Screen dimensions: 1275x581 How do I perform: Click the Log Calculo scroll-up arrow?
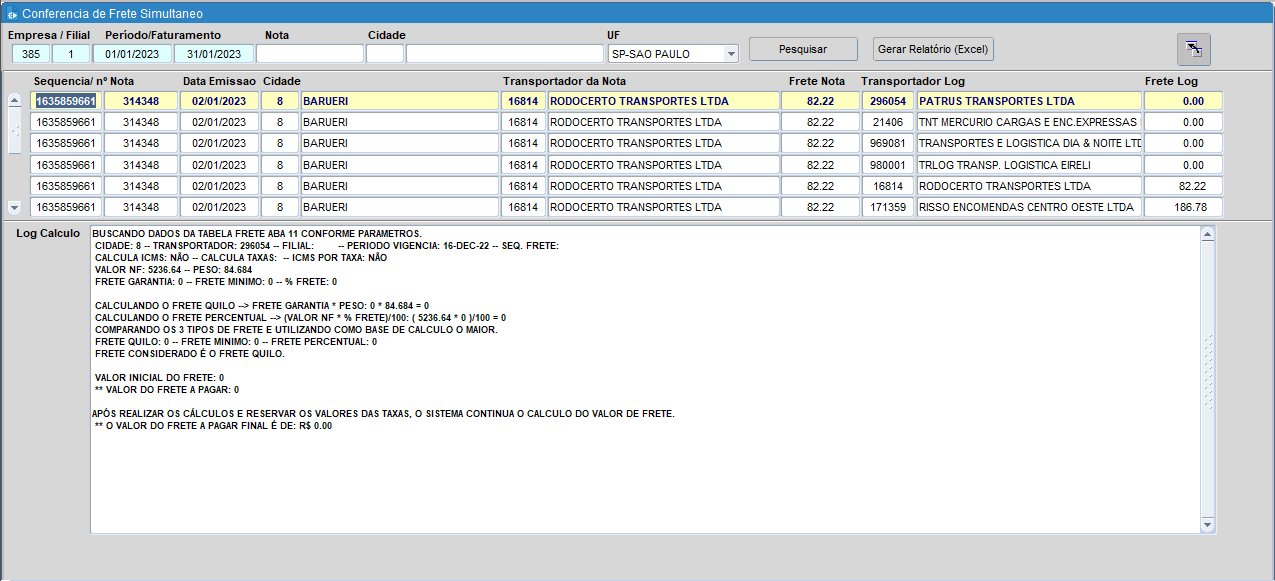1207,234
